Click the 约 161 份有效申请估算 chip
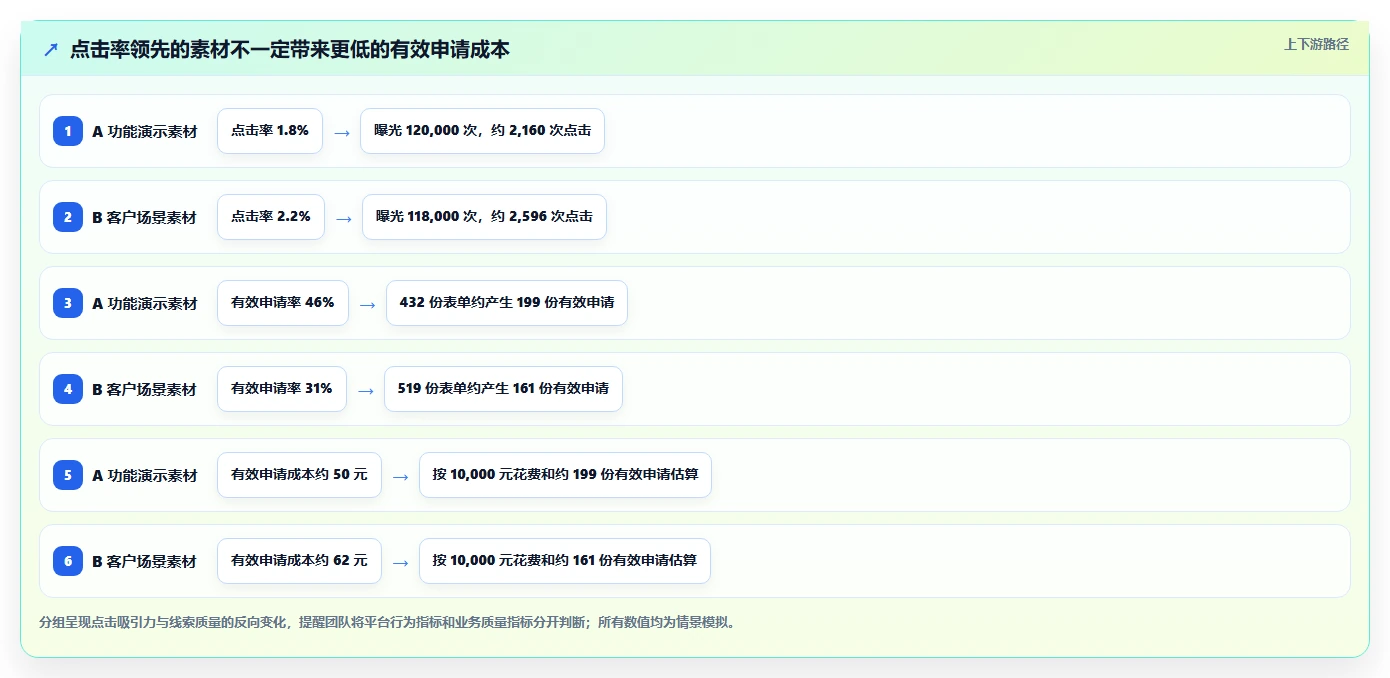 [565, 561]
